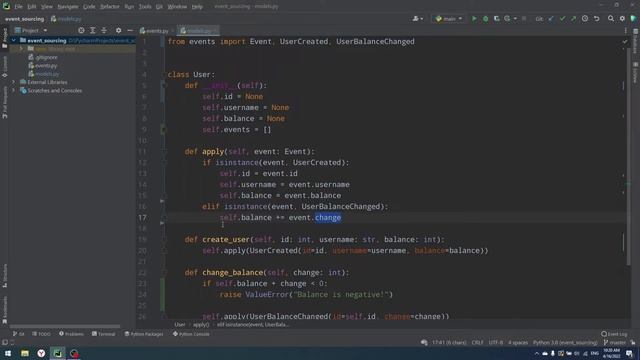Open the Tools menu

click(145, 7)
